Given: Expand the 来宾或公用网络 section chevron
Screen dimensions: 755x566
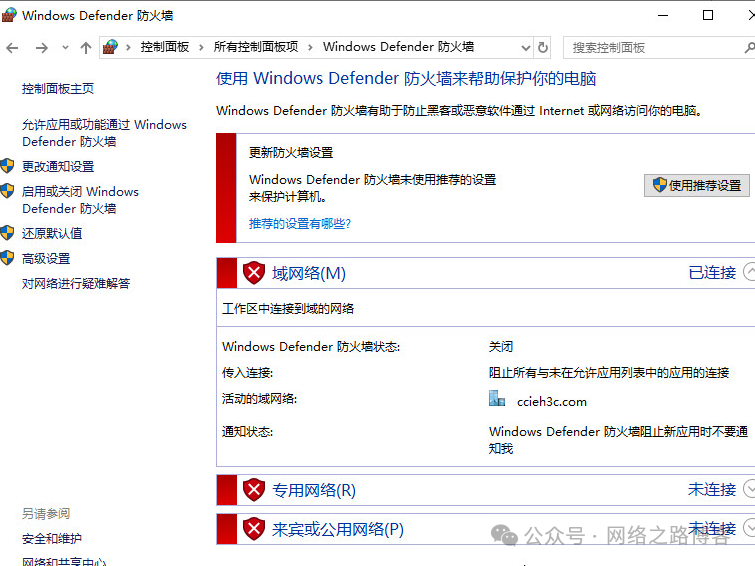Looking at the screenshot, I should pyautogui.click(x=750, y=527).
